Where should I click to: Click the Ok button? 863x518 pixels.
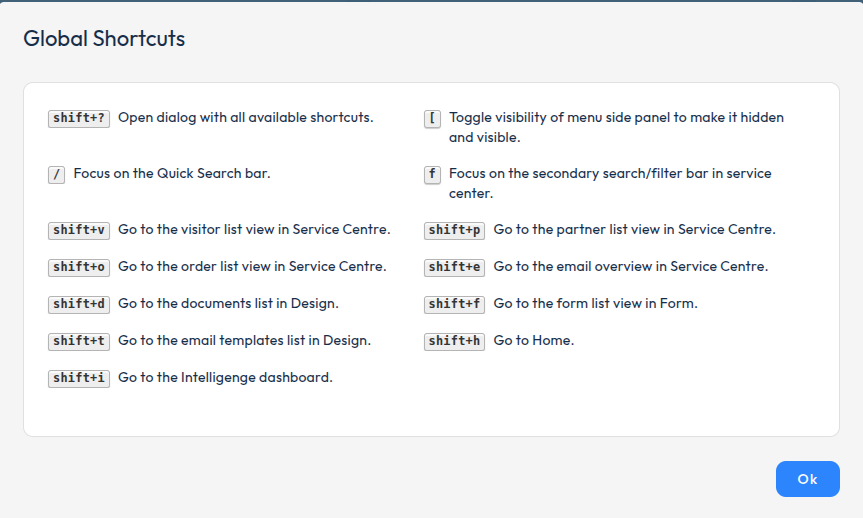pyautogui.click(x=807, y=479)
